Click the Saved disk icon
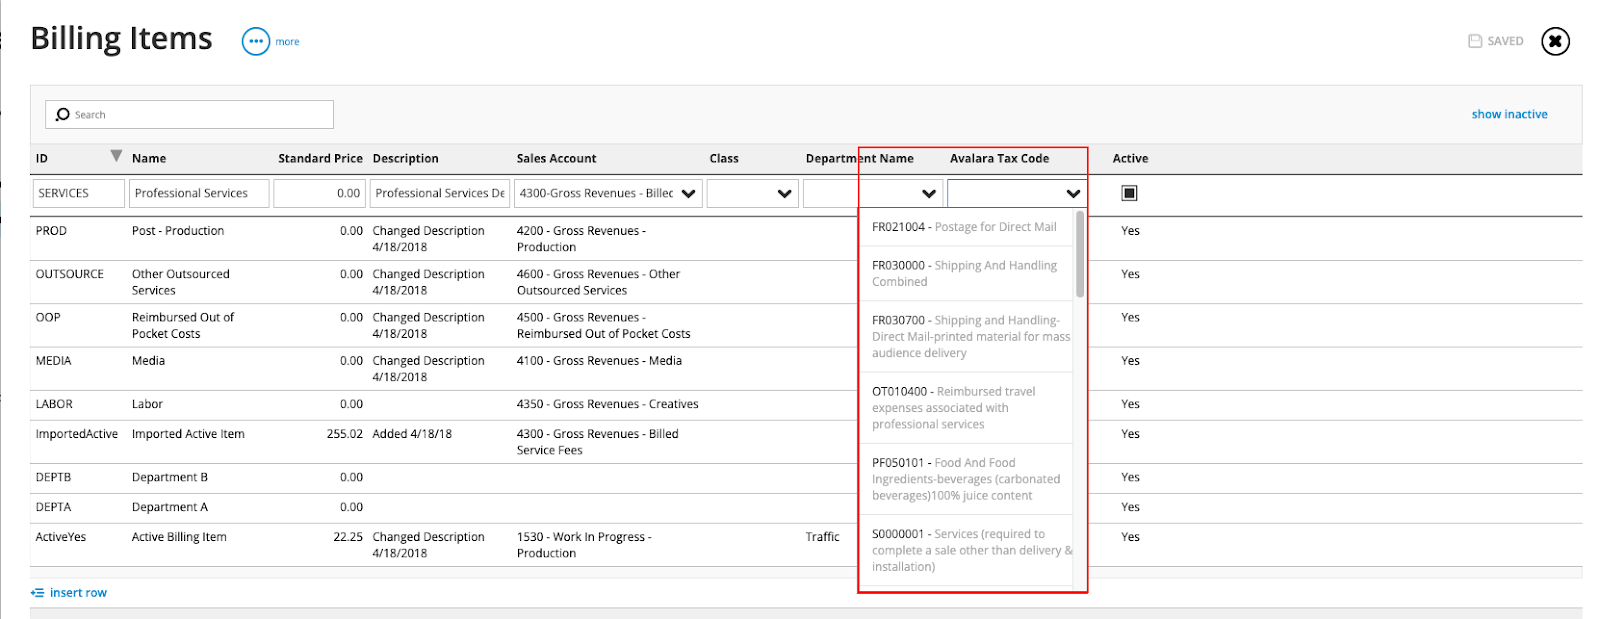 pos(1475,41)
